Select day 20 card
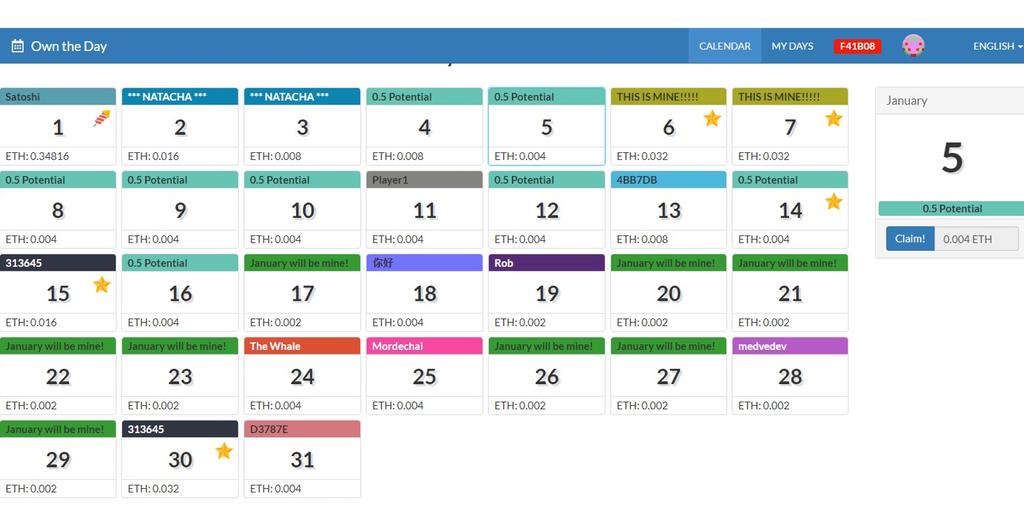Screen dimensions: 1024x512 (669, 293)
